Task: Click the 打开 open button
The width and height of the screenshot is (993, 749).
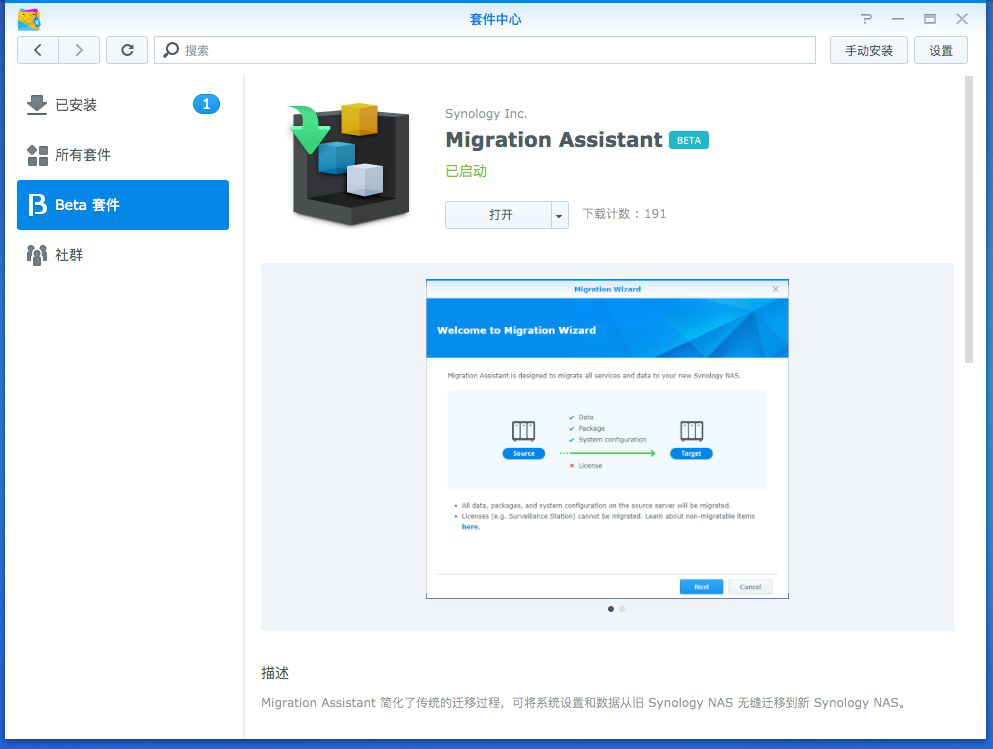Action: [499, 215]
